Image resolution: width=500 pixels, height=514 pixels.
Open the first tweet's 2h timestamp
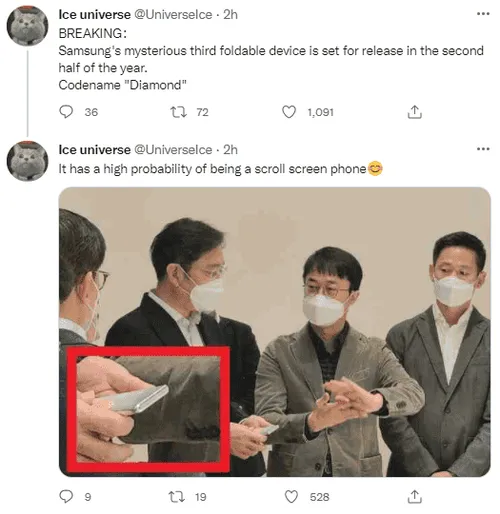click(x=230, y=15)
